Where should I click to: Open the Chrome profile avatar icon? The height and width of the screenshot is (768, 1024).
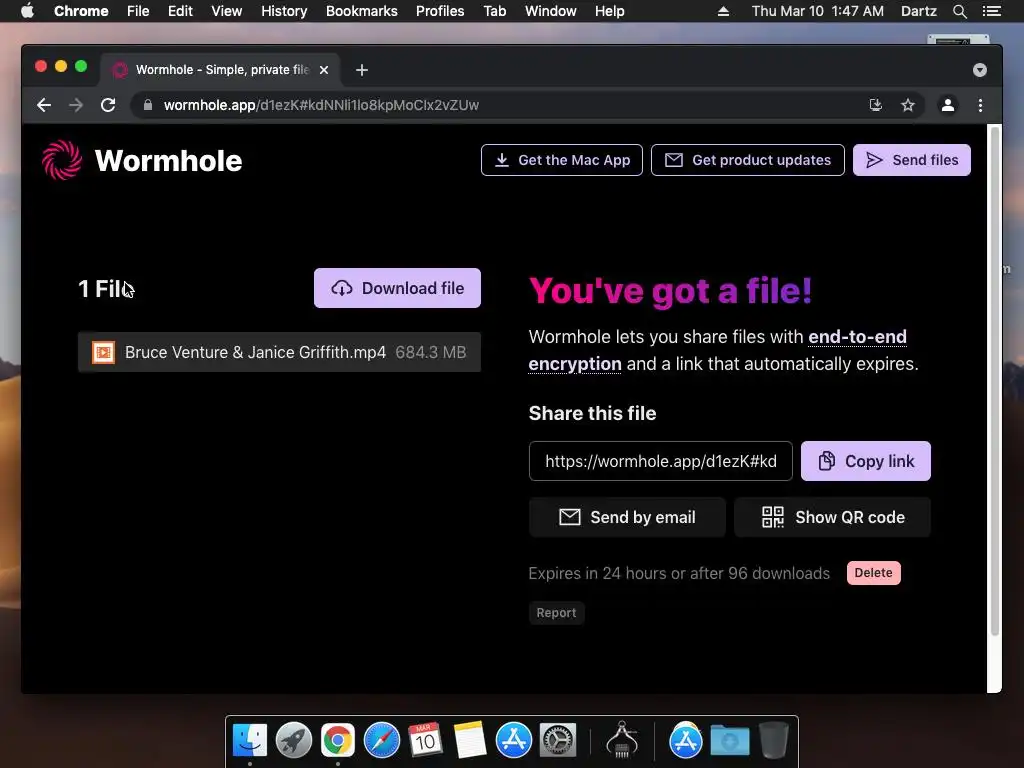point(948,105)
